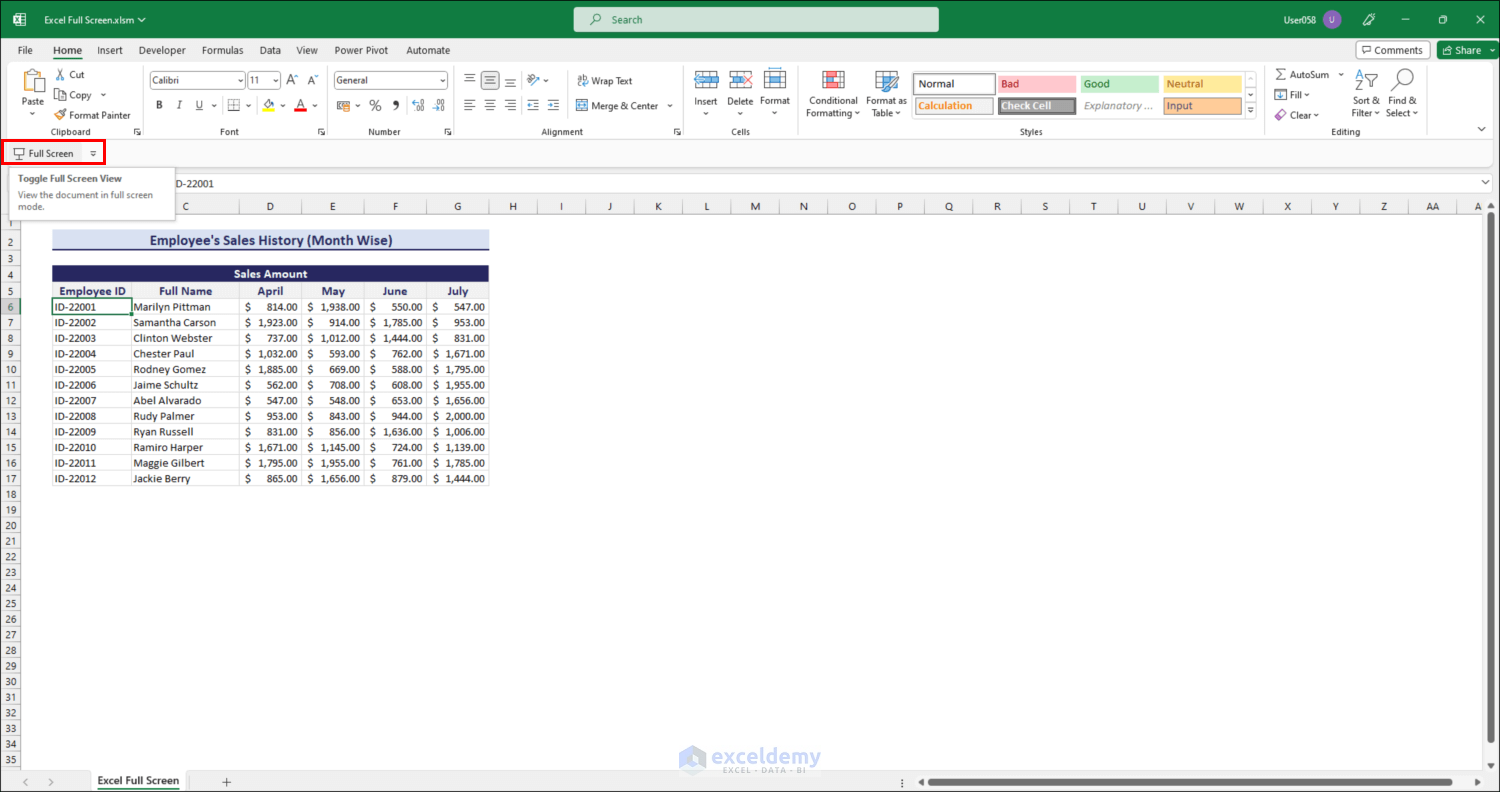Click the Orientation text-angle icon
This screenshot has width=1500, height=792.
click(x=534, y=80)
